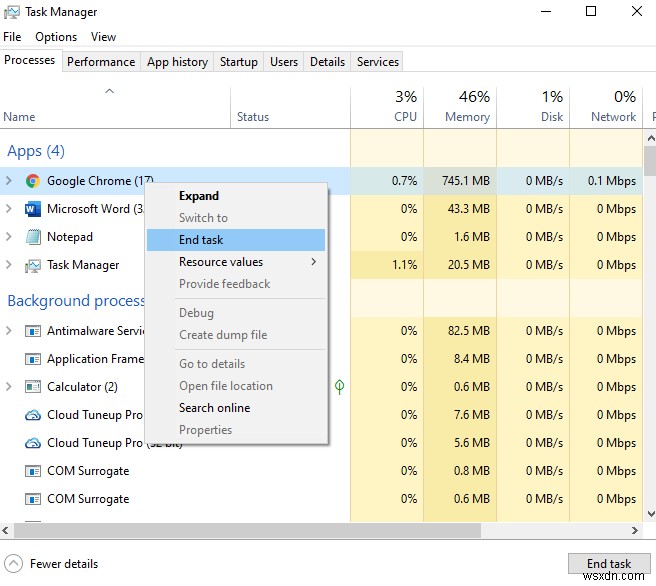The width and height of the screenshot is (656, 586).
Task: Select the Processes tab
Action: coord(30,60)
